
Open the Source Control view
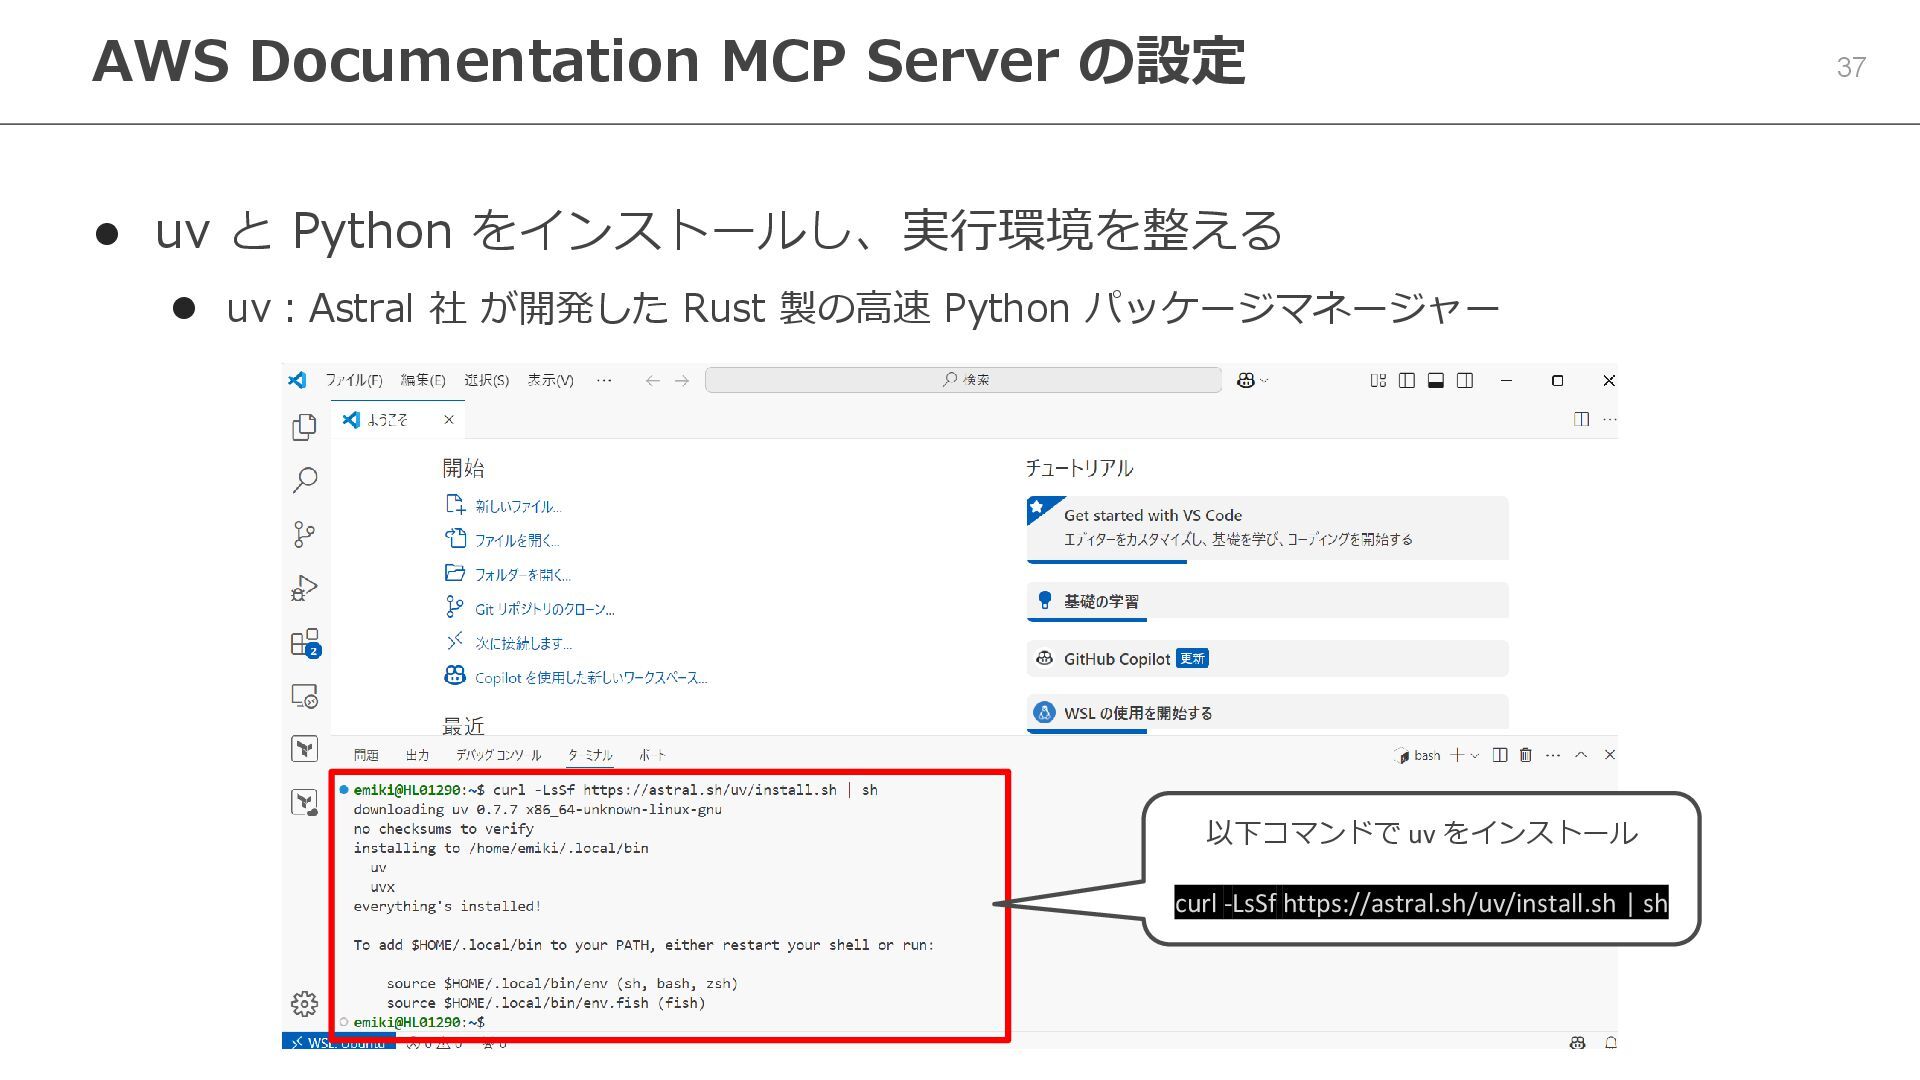(x=305, y=534)
